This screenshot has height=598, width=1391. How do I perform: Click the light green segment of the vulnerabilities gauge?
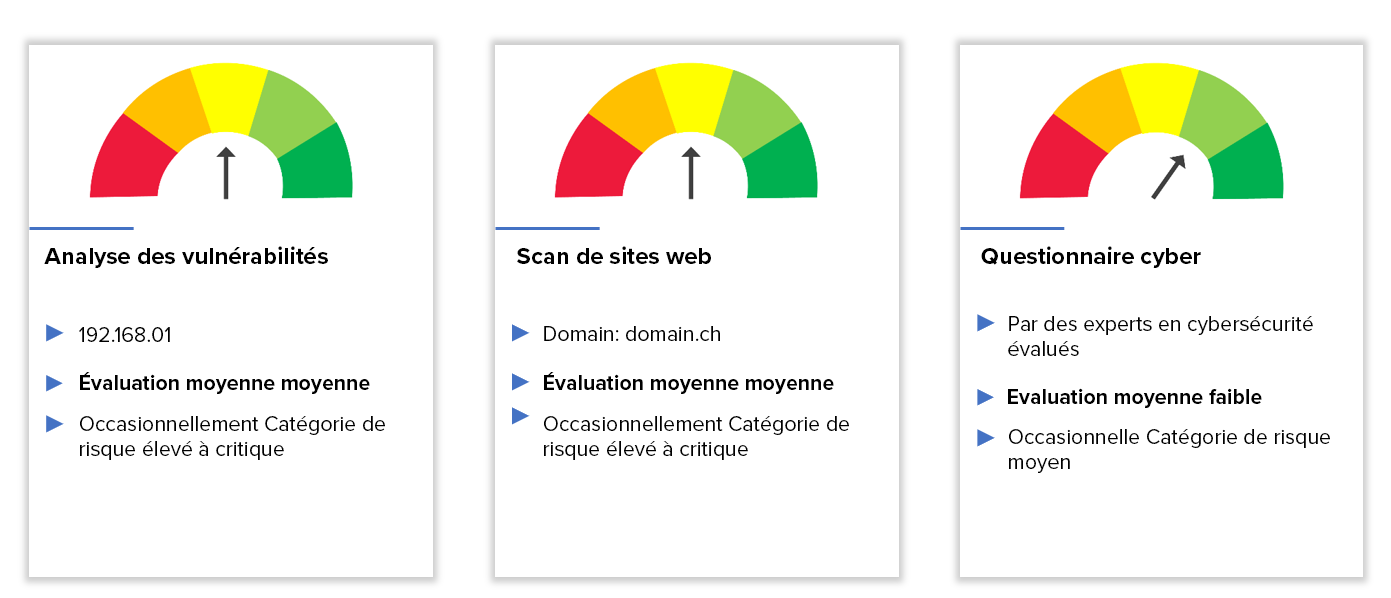290,112
